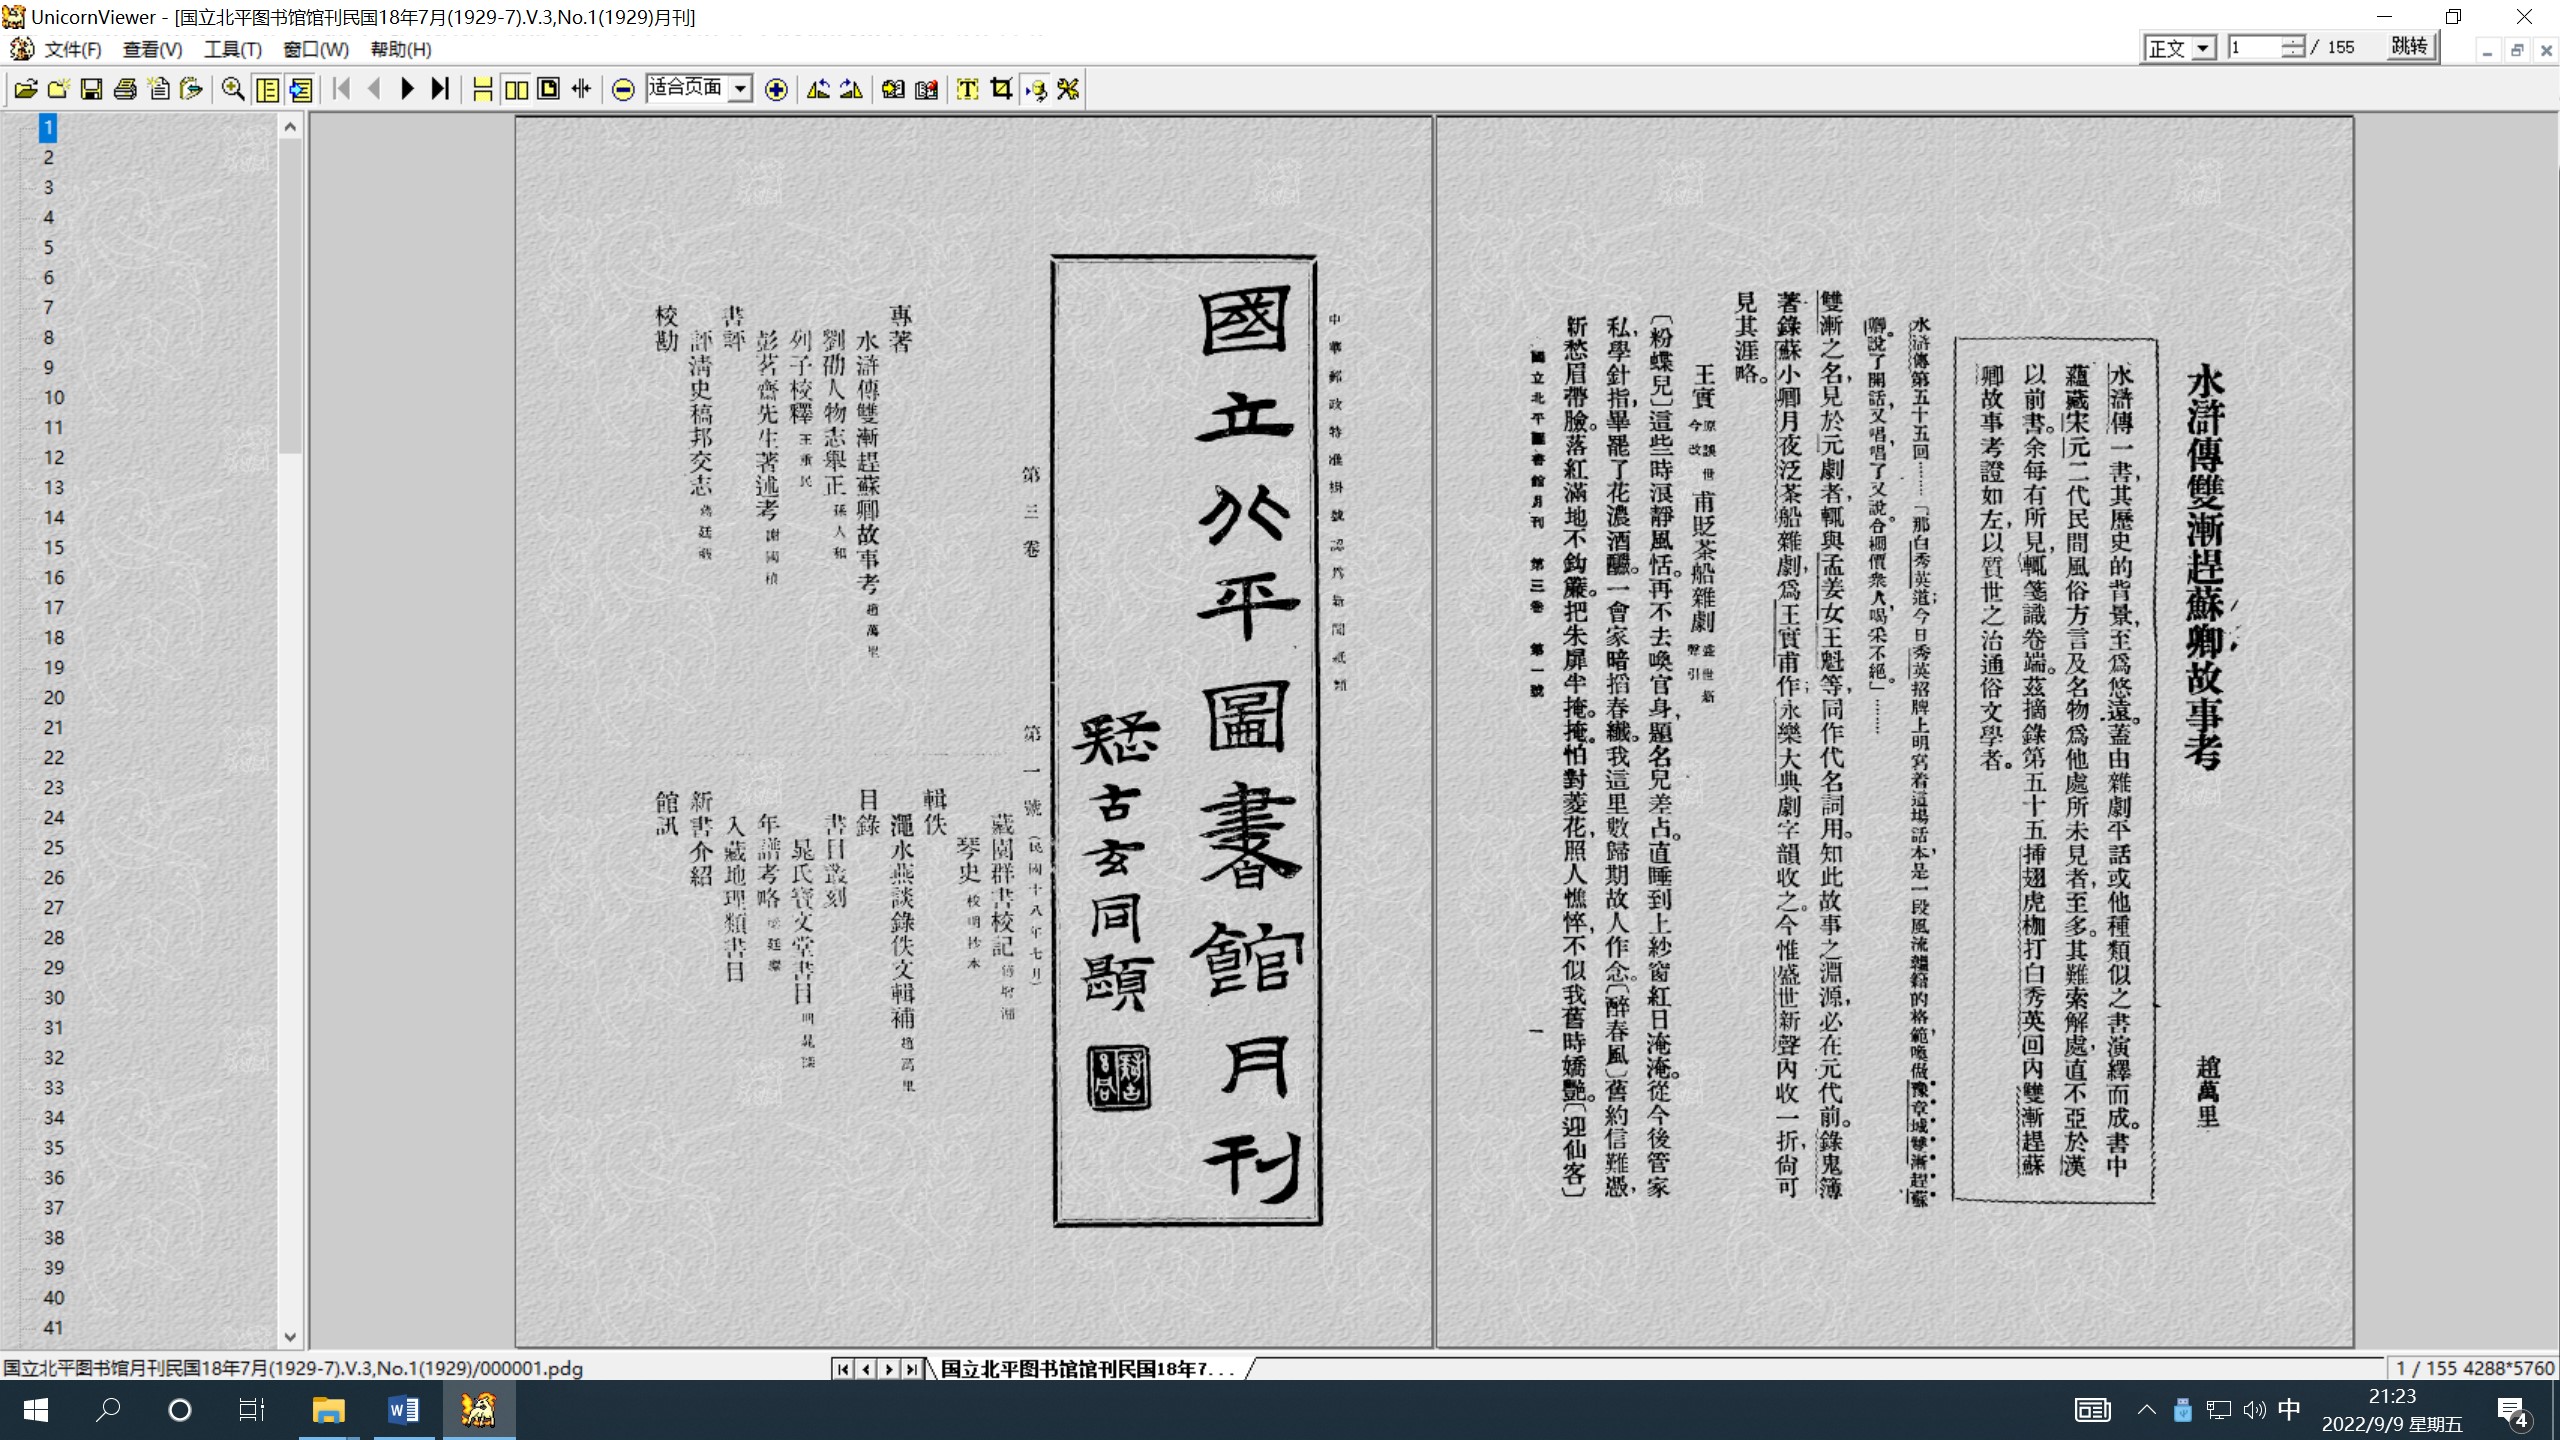Select page 8 in the page list
This screenshot has height=1440, width=2560.
48,337
